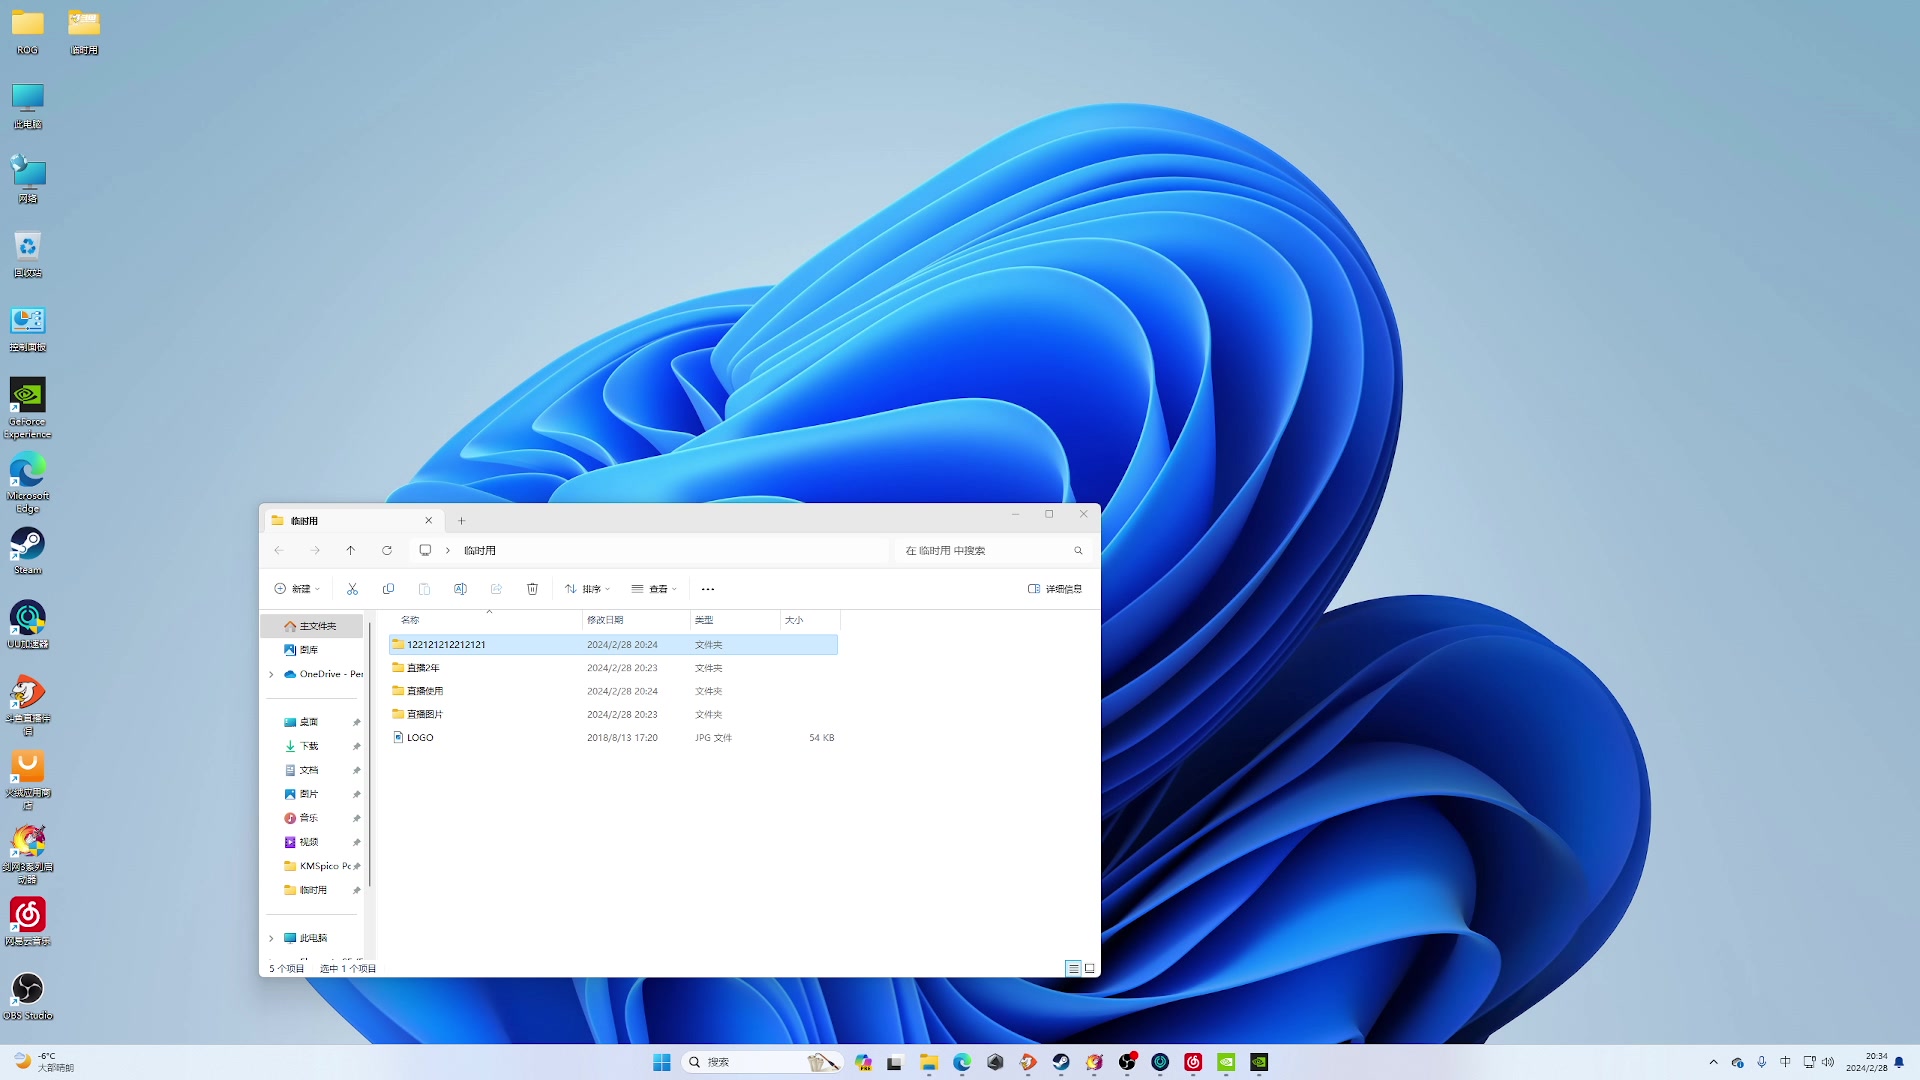Click the Steam icon in the taskbar
The width and height of the screenshot is (1920, 1080).
point(1061,1062)
